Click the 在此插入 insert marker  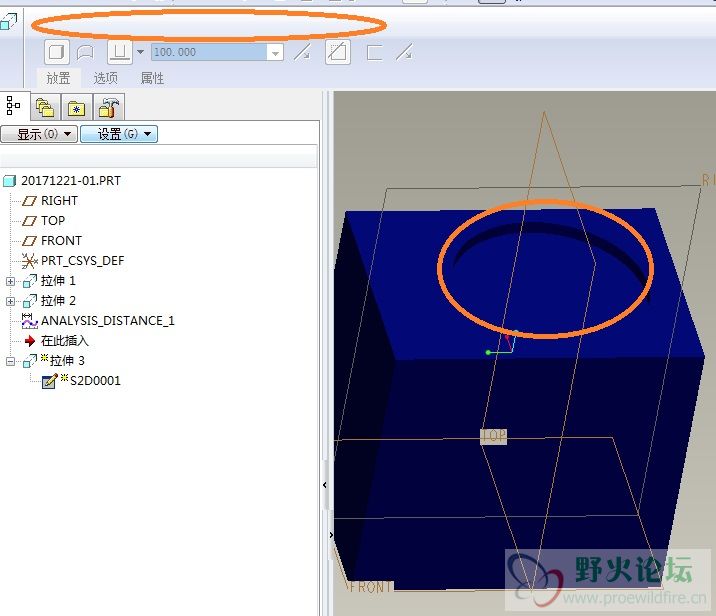click(64, 341)
